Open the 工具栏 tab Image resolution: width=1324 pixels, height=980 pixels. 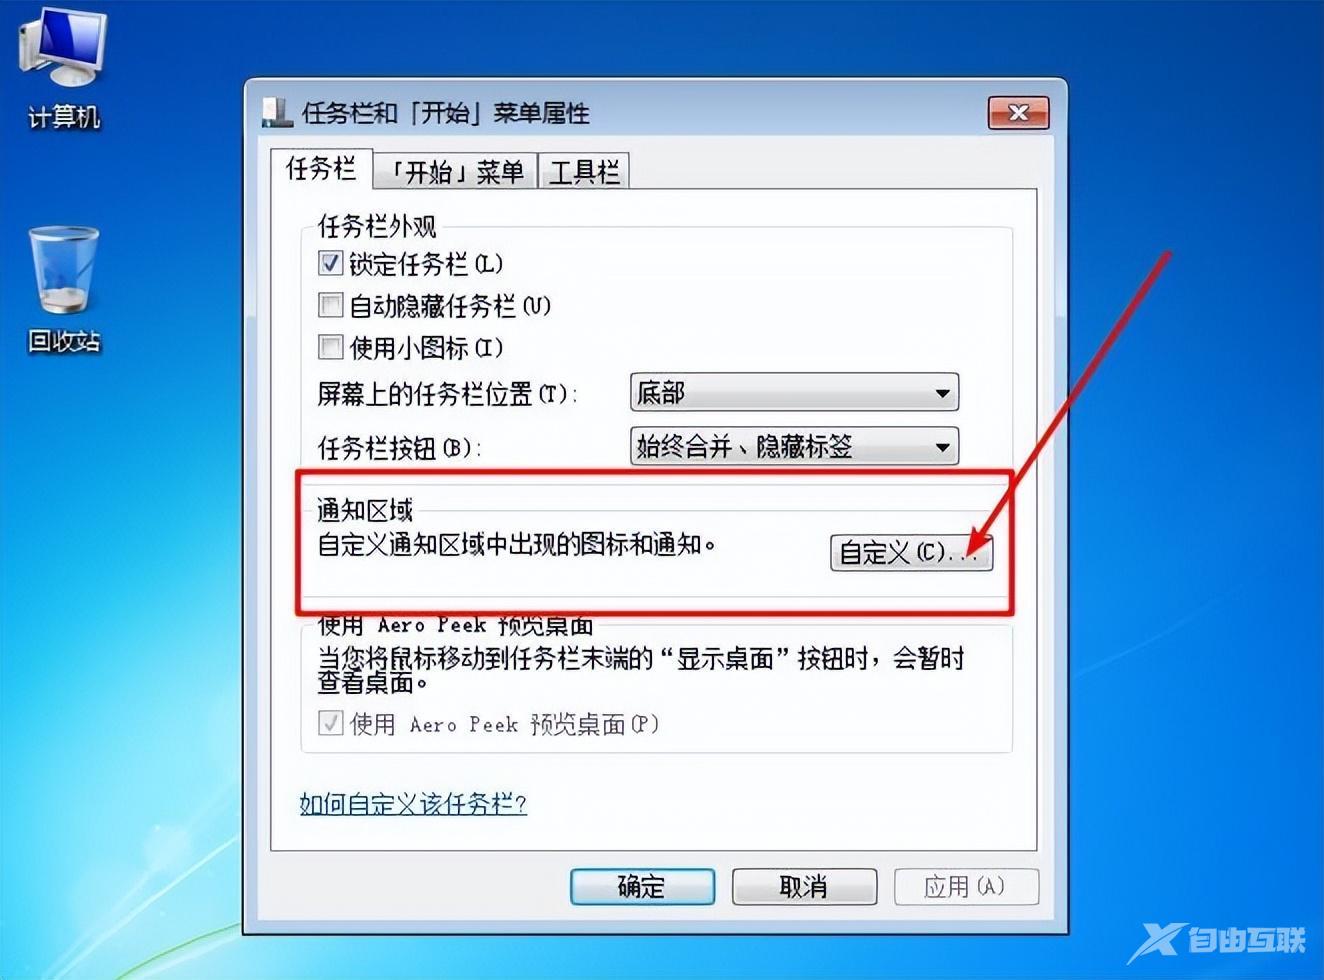coord(584,172)
